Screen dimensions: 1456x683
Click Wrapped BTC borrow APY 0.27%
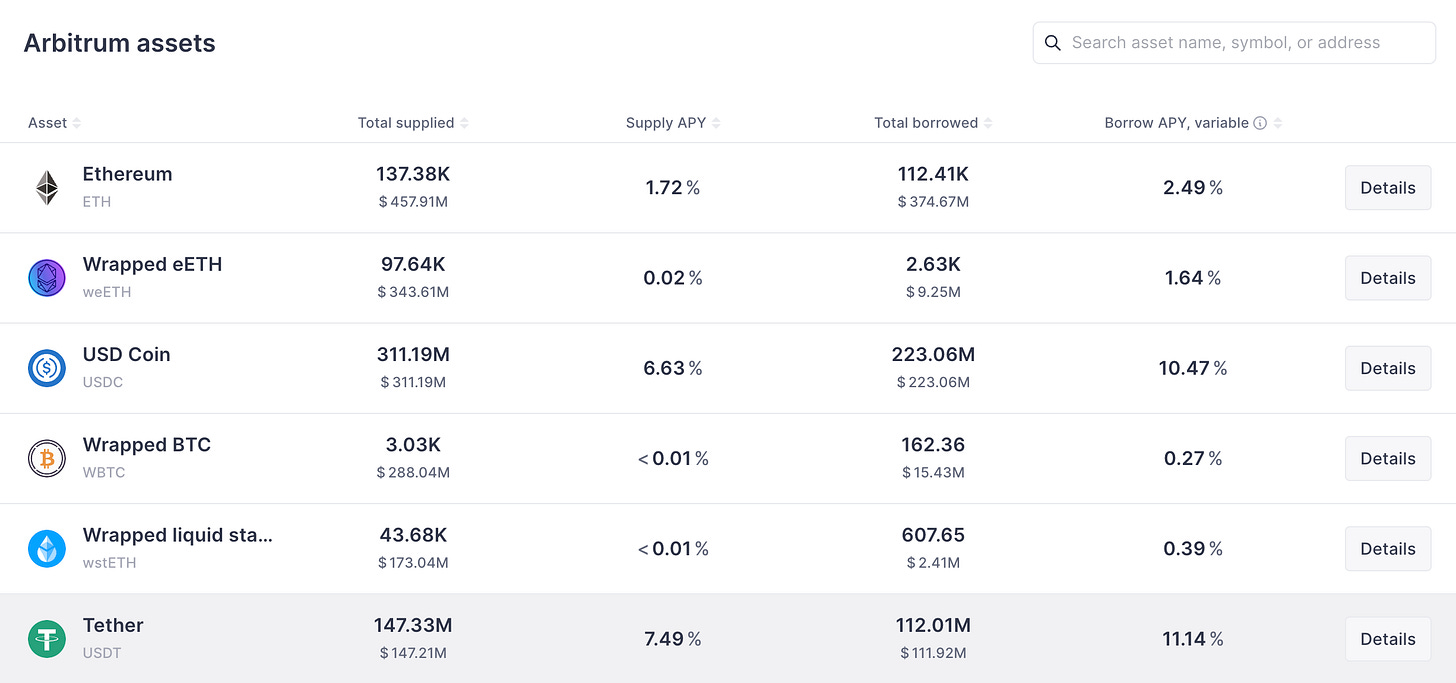tap(1193, 458)
